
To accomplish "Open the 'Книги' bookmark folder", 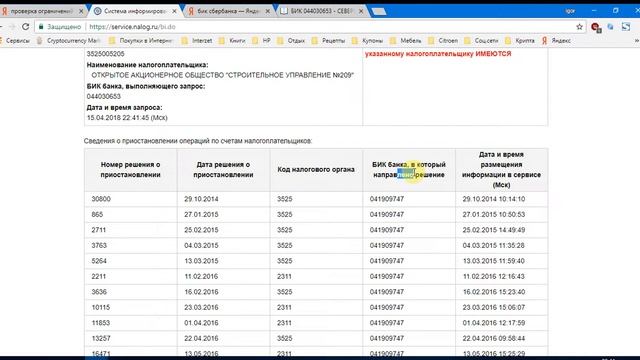I will pos(232,41).
